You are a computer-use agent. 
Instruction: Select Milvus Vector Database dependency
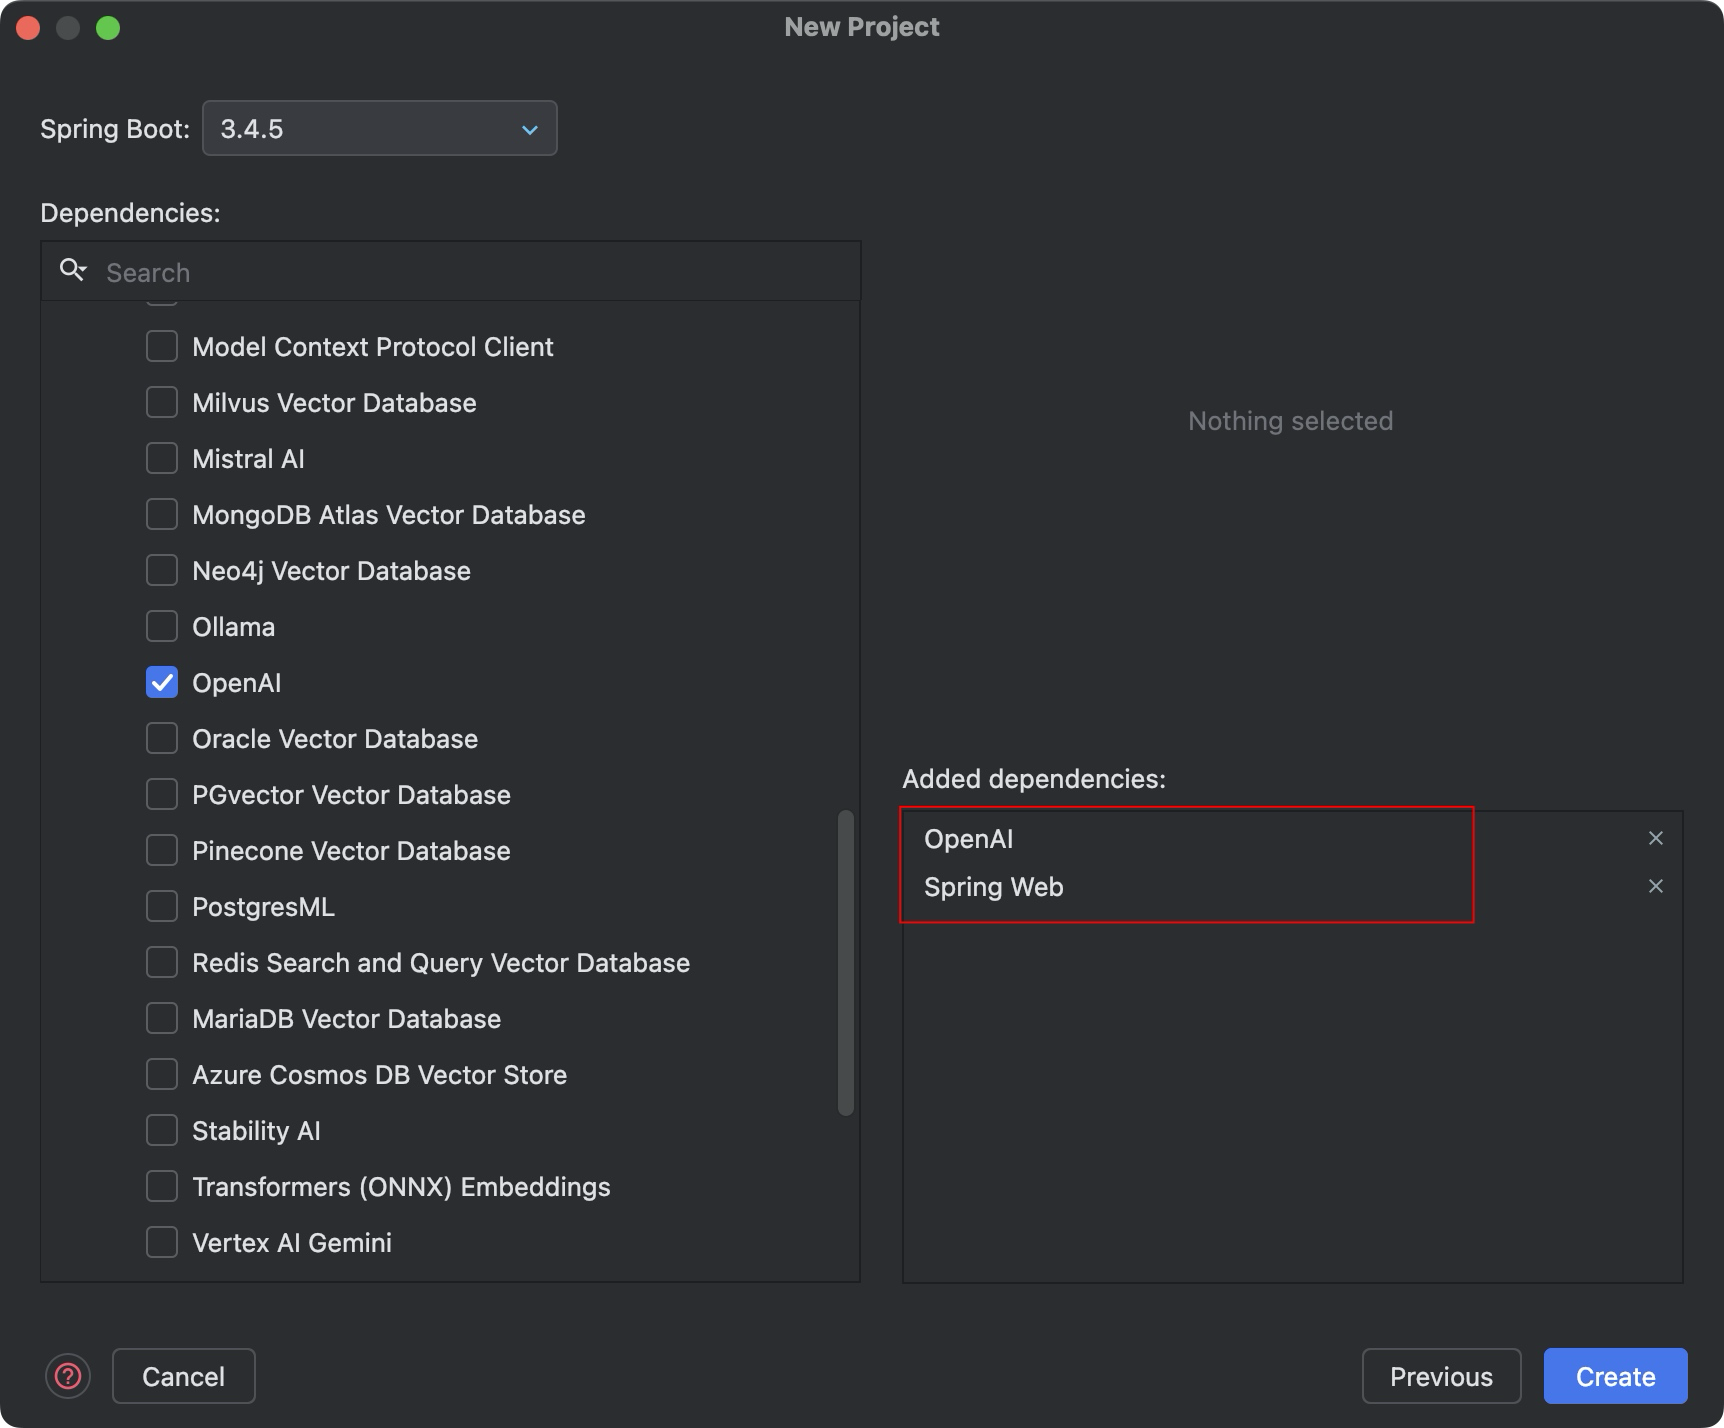[x=161, y=402]
